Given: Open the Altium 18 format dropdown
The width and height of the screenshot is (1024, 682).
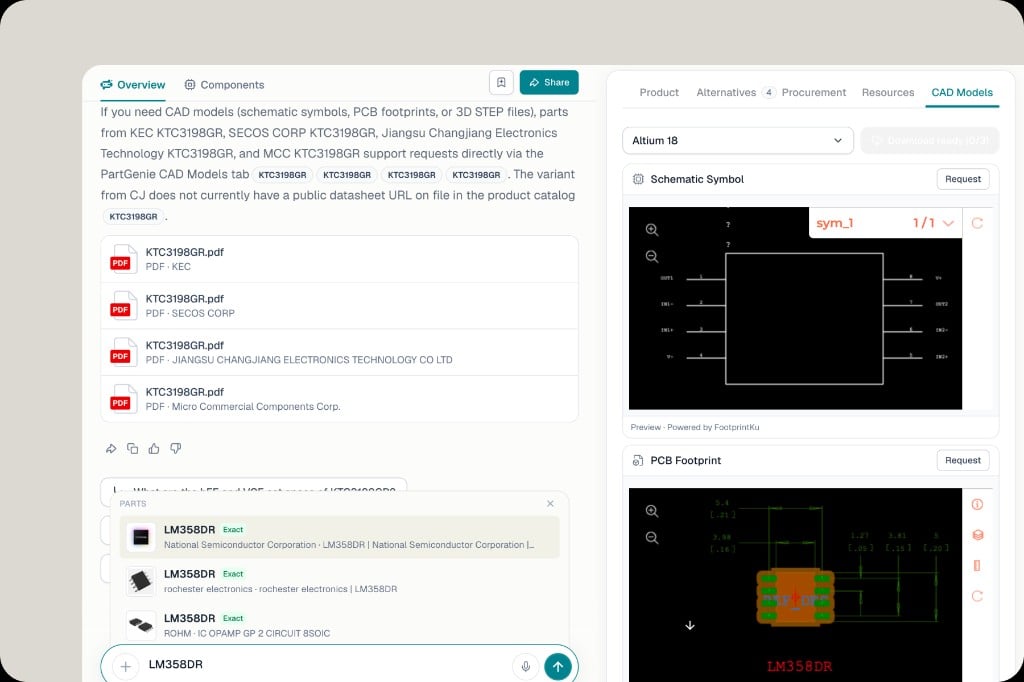Looking at the screenshot, I should pyautogui.click(x=738, y=140).
